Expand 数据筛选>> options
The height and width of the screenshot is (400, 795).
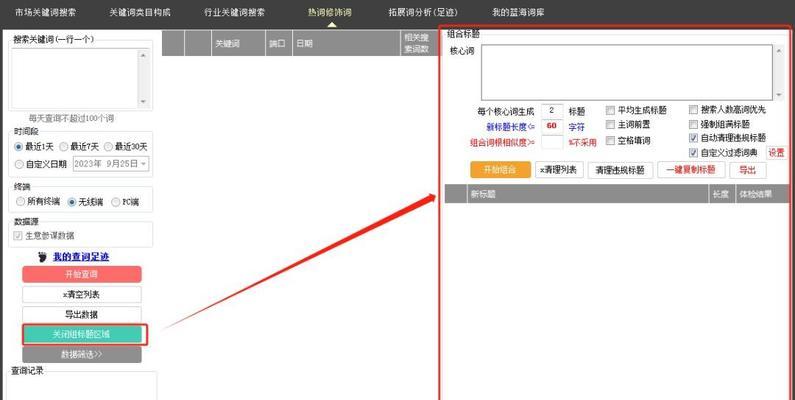pyautogui.click(x=82, y=354)
